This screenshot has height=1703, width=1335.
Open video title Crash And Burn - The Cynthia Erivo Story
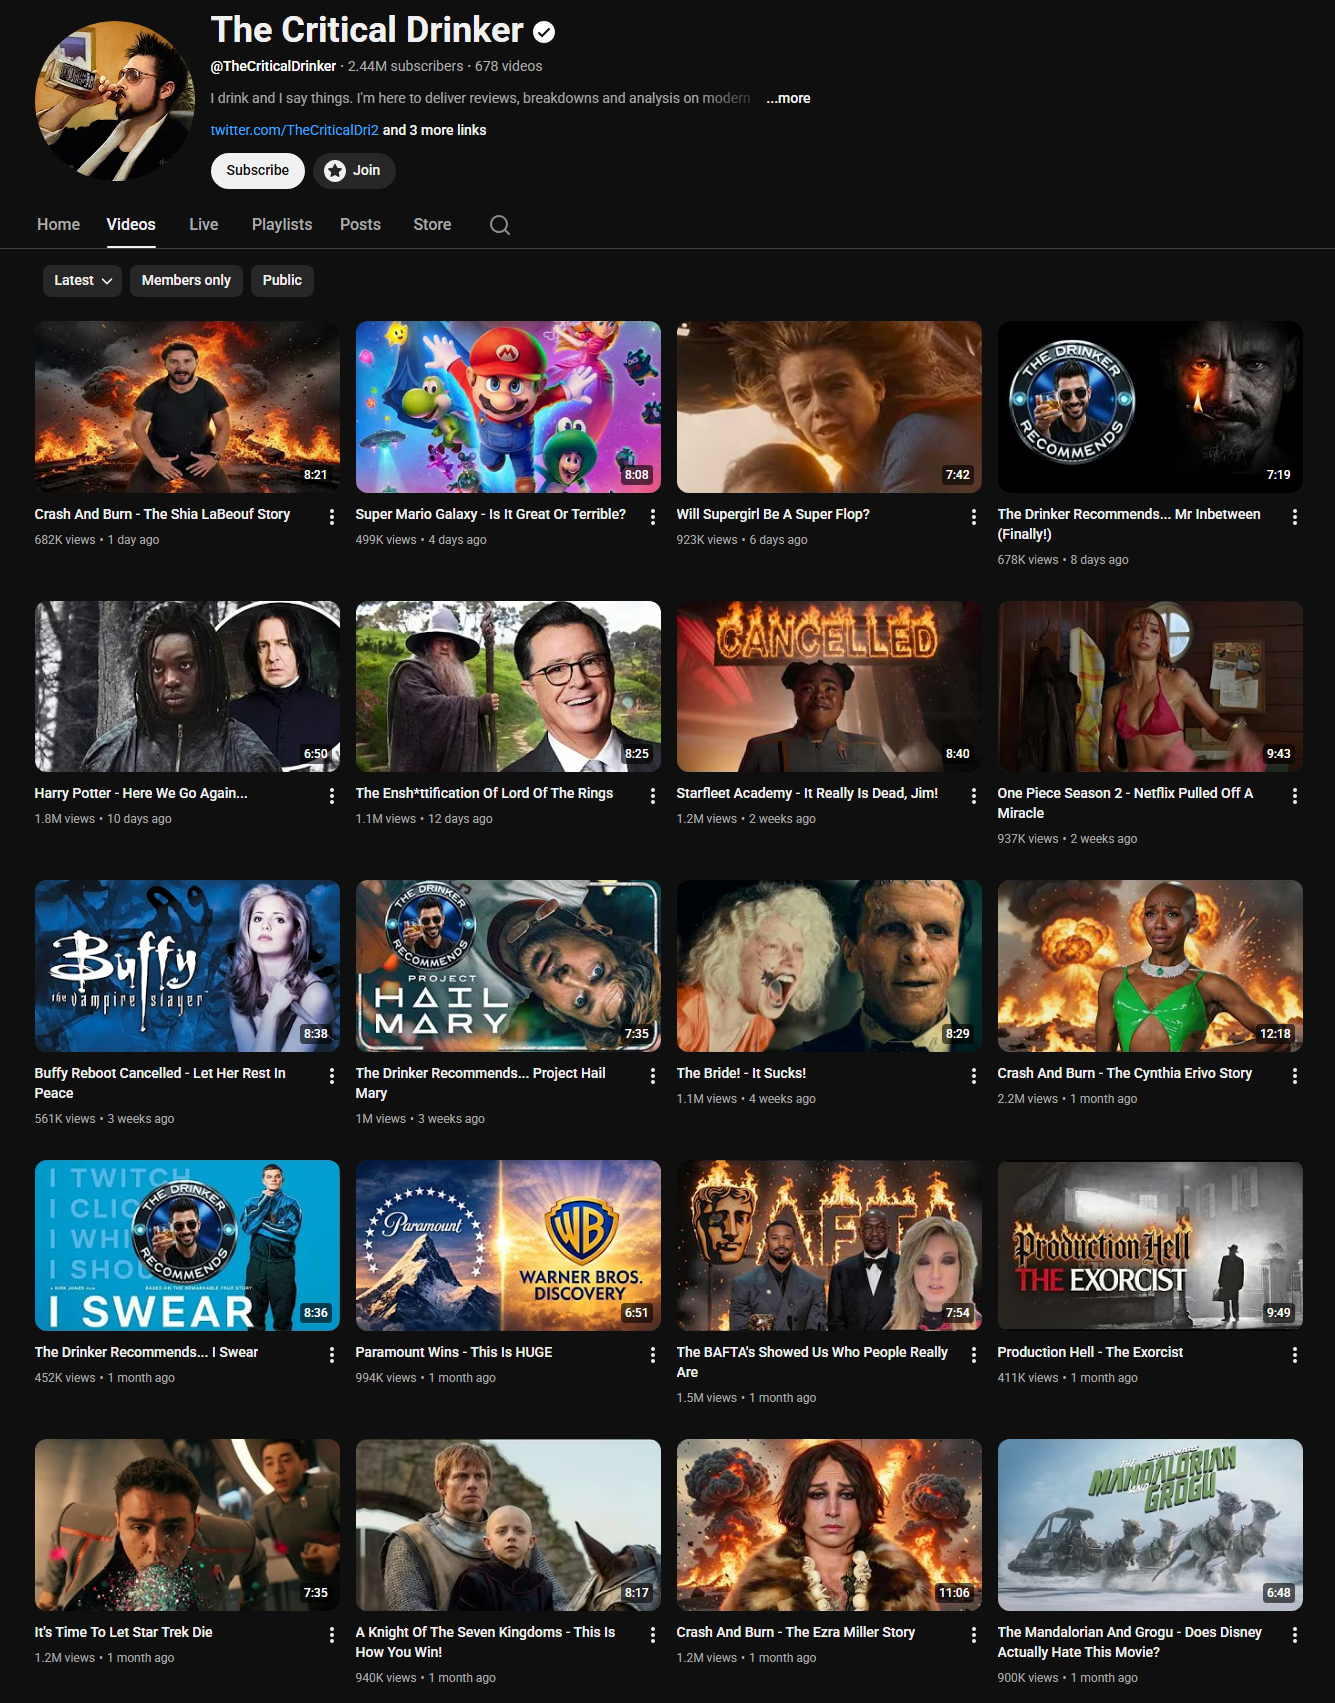click(x=1125, y=1073)
